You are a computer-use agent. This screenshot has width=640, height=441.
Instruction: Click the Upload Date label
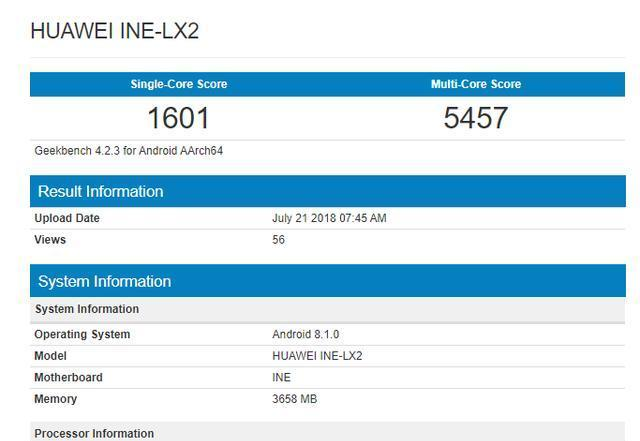[x=67, y=218]
